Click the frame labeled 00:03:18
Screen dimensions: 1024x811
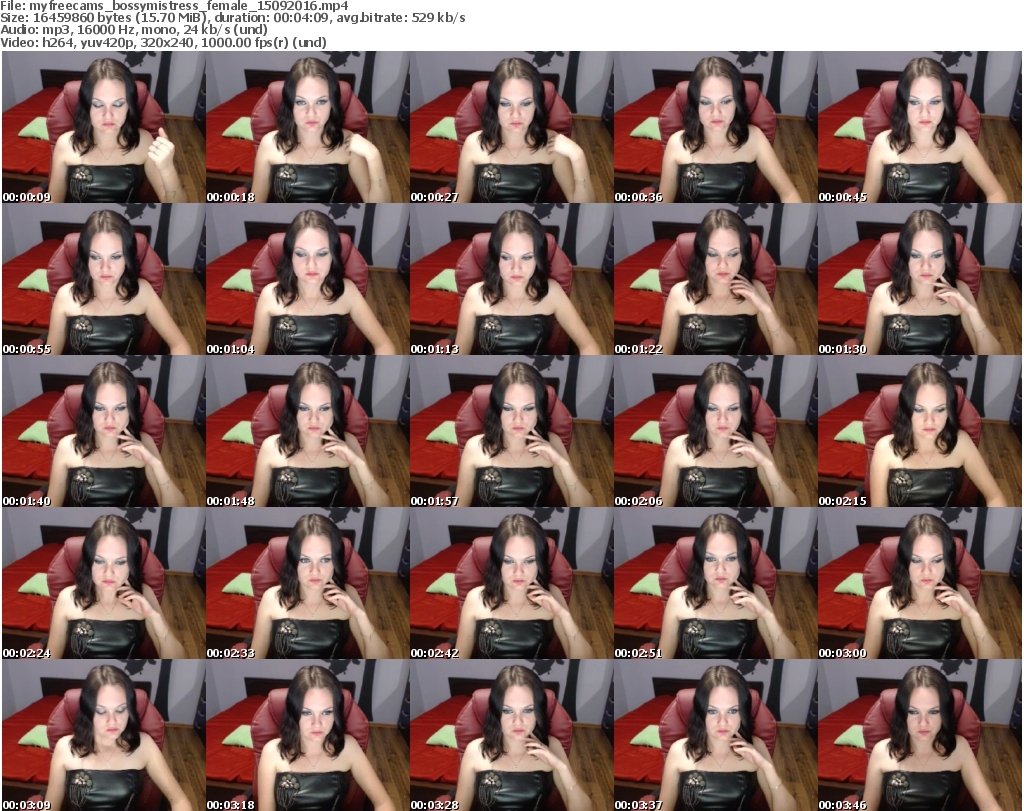pyautogui.click(x=308, y=735)
